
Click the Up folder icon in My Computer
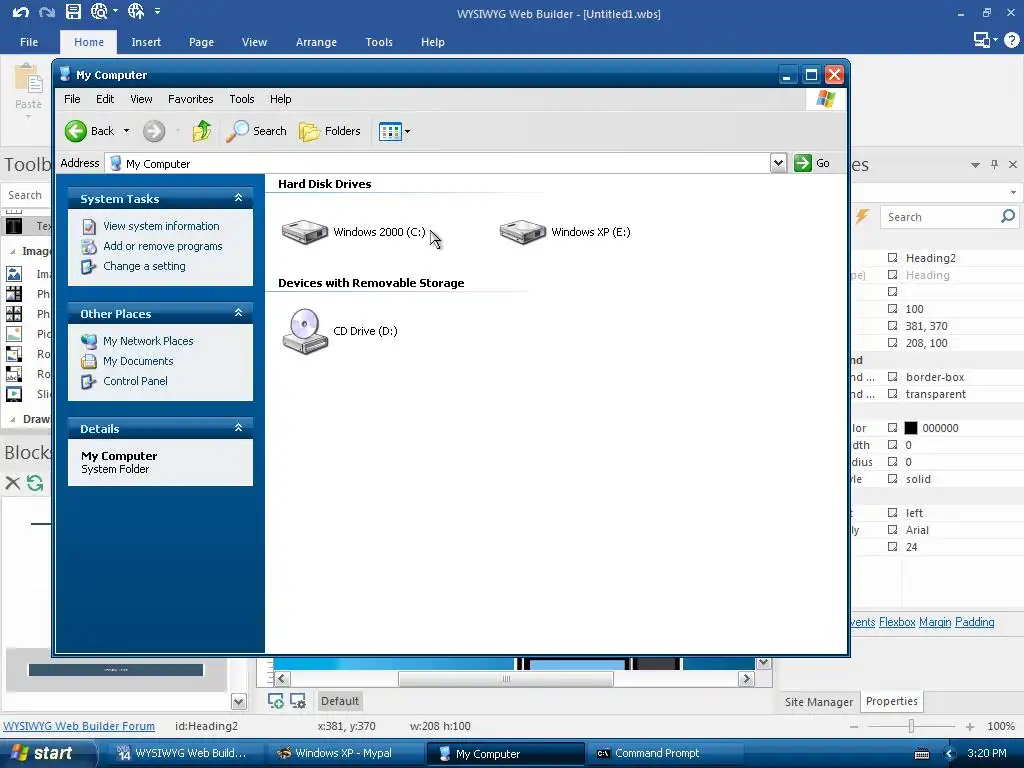pyautogui.click(x=201, y=131)
